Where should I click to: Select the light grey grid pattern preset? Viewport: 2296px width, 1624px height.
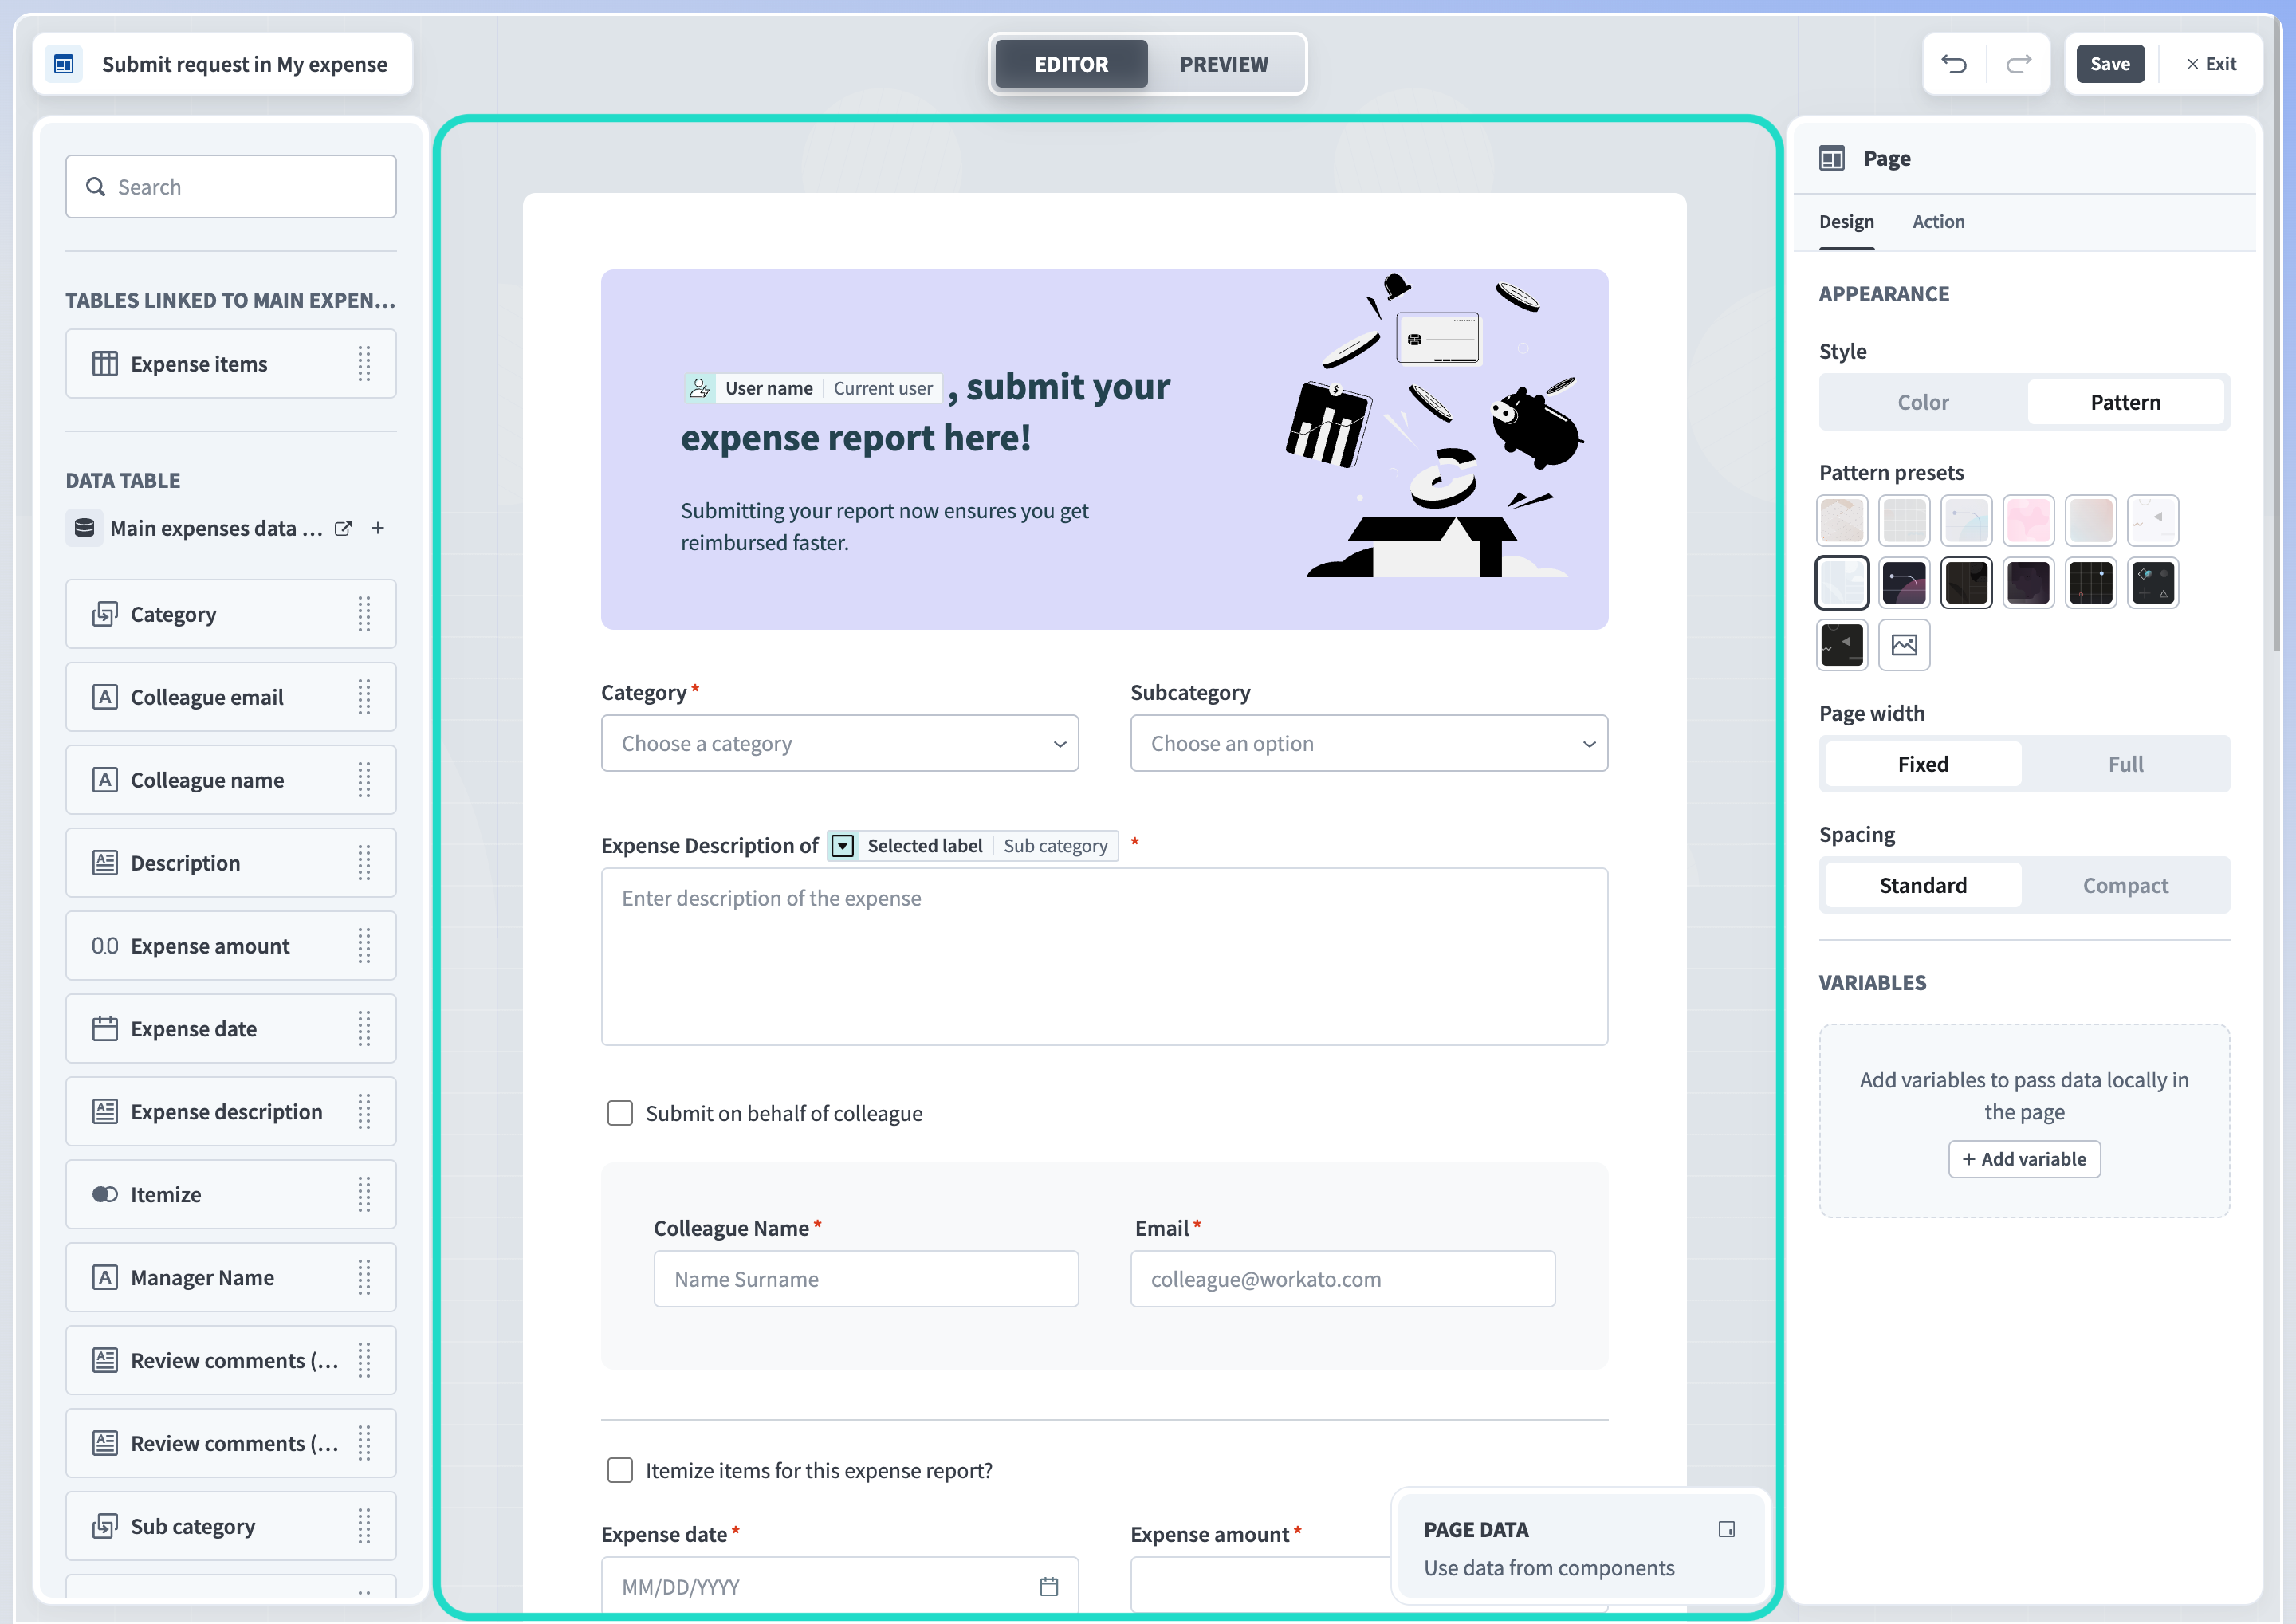point(1904,520)
